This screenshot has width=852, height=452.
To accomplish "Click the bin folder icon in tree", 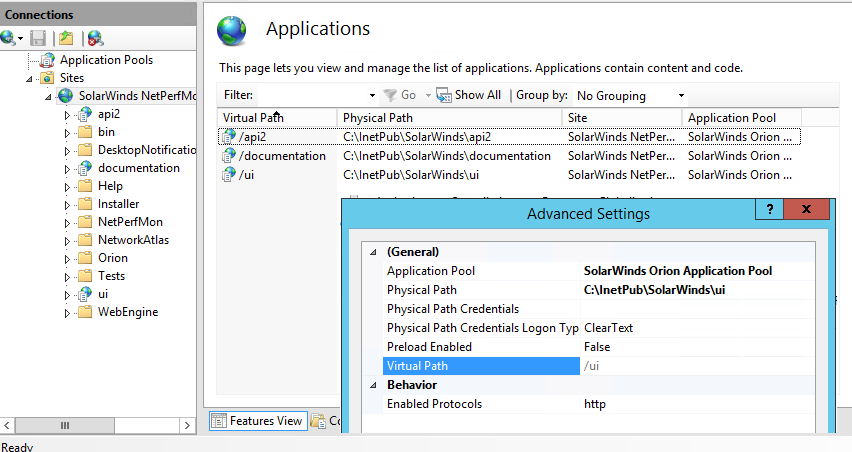I will pos(85,132).
